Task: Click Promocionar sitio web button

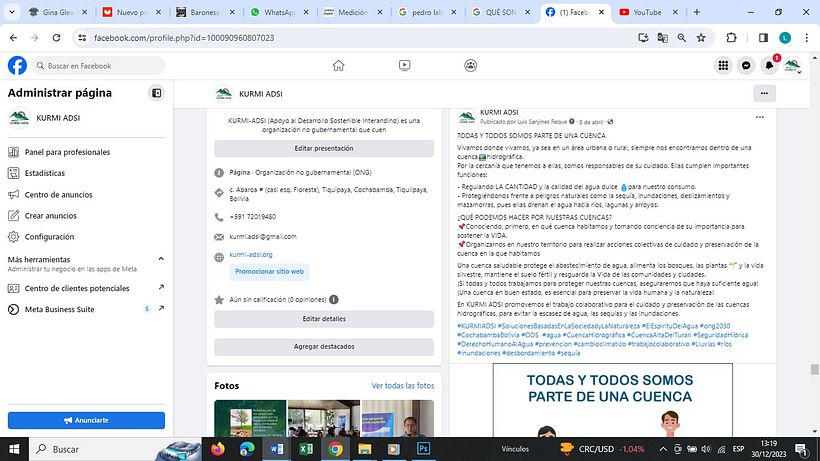Action: [x=269, y=272]
